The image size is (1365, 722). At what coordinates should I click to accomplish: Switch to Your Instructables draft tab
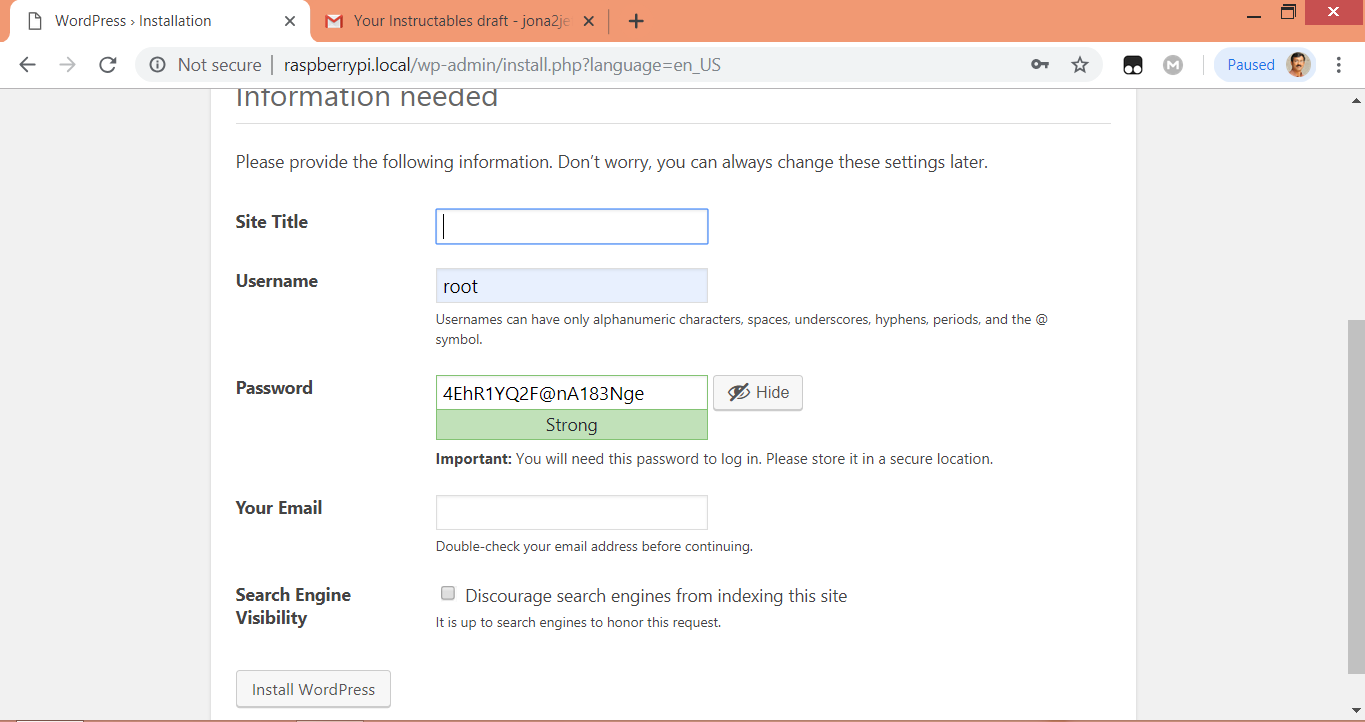pyautogui.click(x=460, y=21)
